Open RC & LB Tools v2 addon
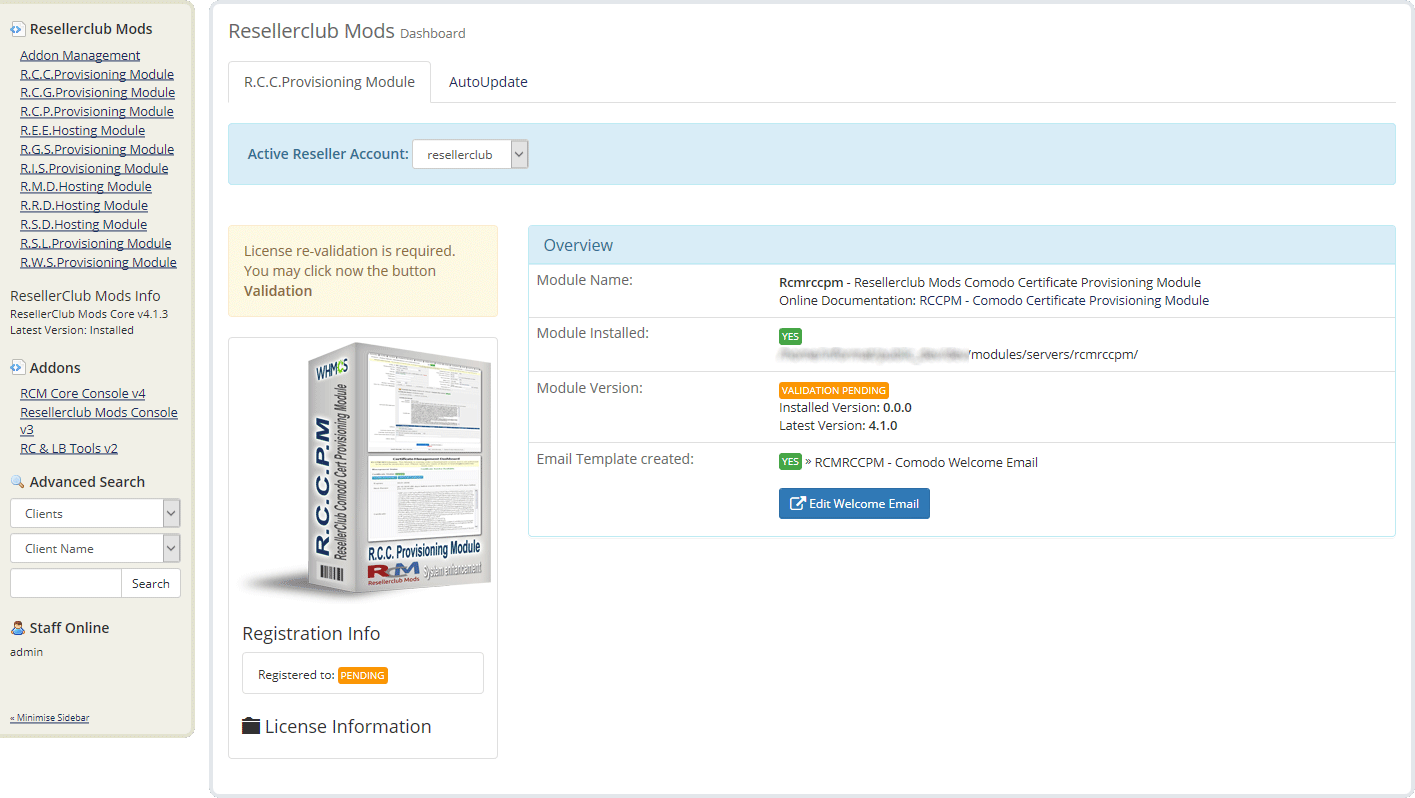The height and width of the screenshot is (798, 1415). tap(69, 448)
